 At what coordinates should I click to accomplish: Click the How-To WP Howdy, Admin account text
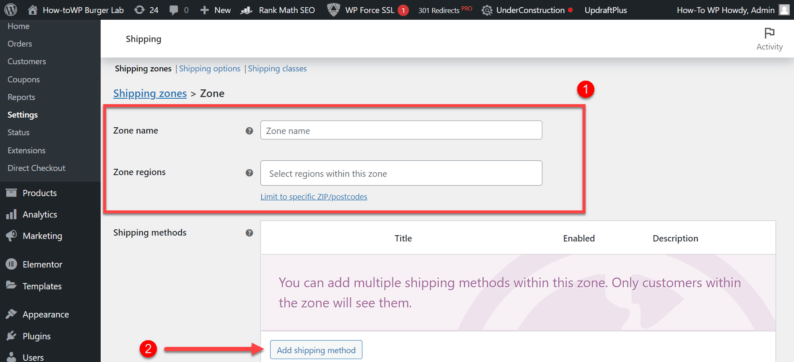pos(726,10)
